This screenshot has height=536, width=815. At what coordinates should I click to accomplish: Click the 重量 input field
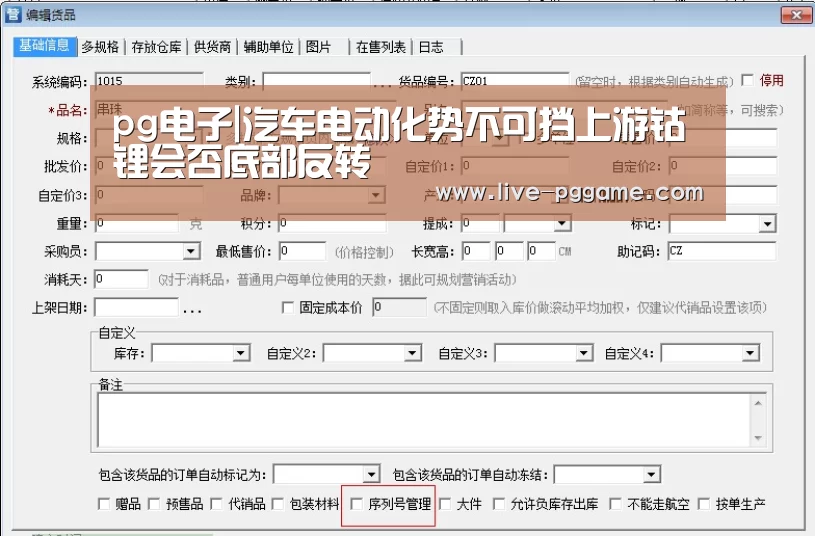tap(137, 224)
